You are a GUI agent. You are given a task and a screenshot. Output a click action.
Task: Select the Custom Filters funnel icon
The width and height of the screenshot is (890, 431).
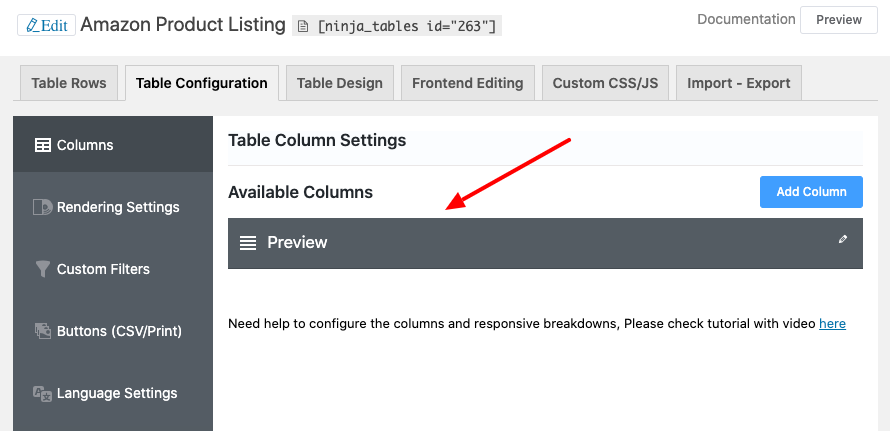pyautogui.click(x=43, y=269)
